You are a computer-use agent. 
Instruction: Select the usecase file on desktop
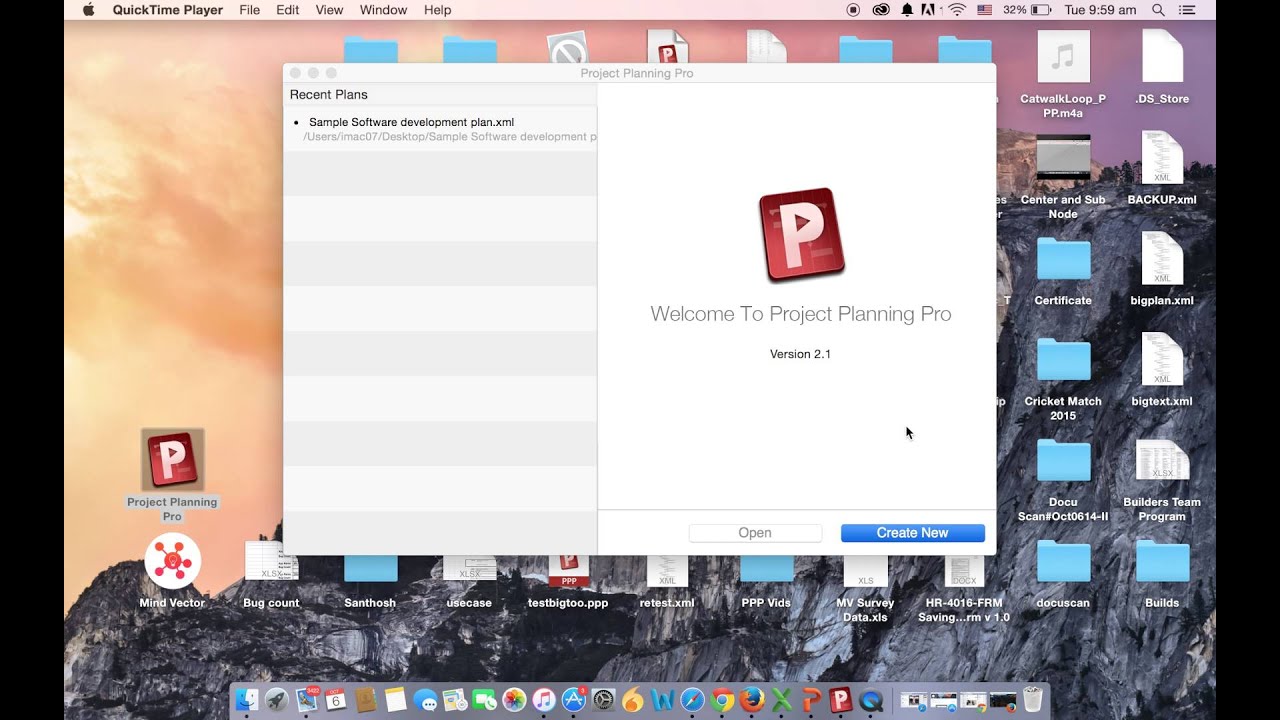[469, 580]
